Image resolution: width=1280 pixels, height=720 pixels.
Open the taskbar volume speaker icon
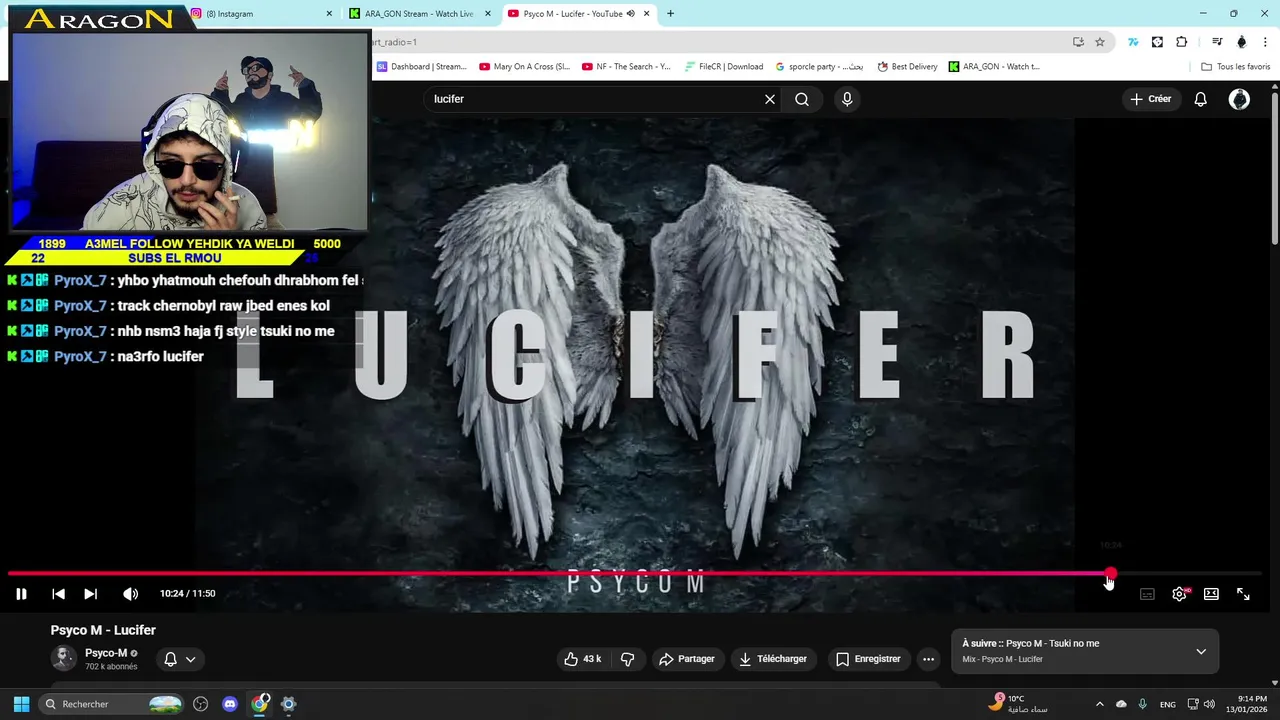point(1210,704)
